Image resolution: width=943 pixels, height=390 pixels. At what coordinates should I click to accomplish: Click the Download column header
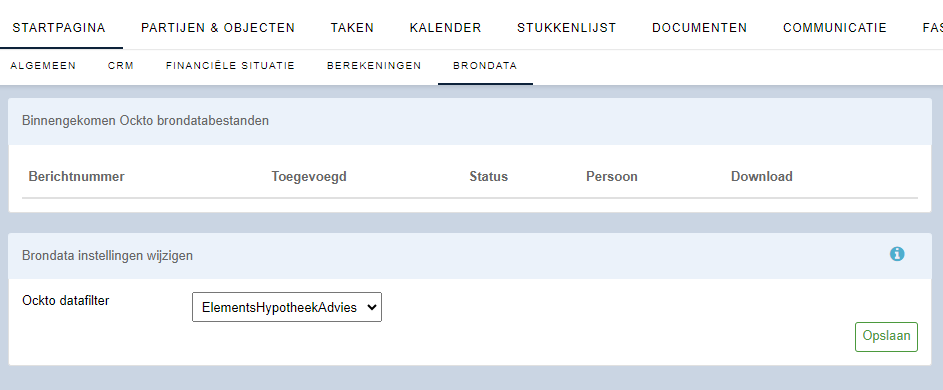[761, 176]
